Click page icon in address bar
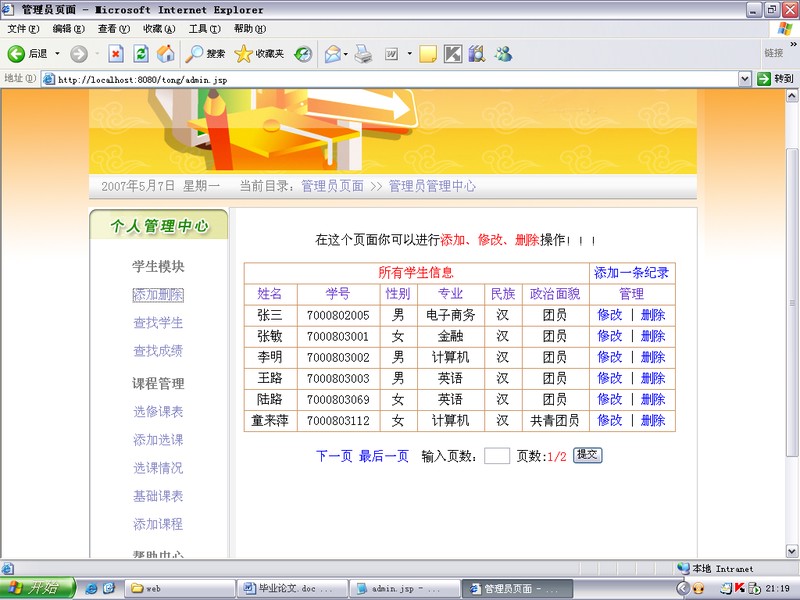 point(49,79)
